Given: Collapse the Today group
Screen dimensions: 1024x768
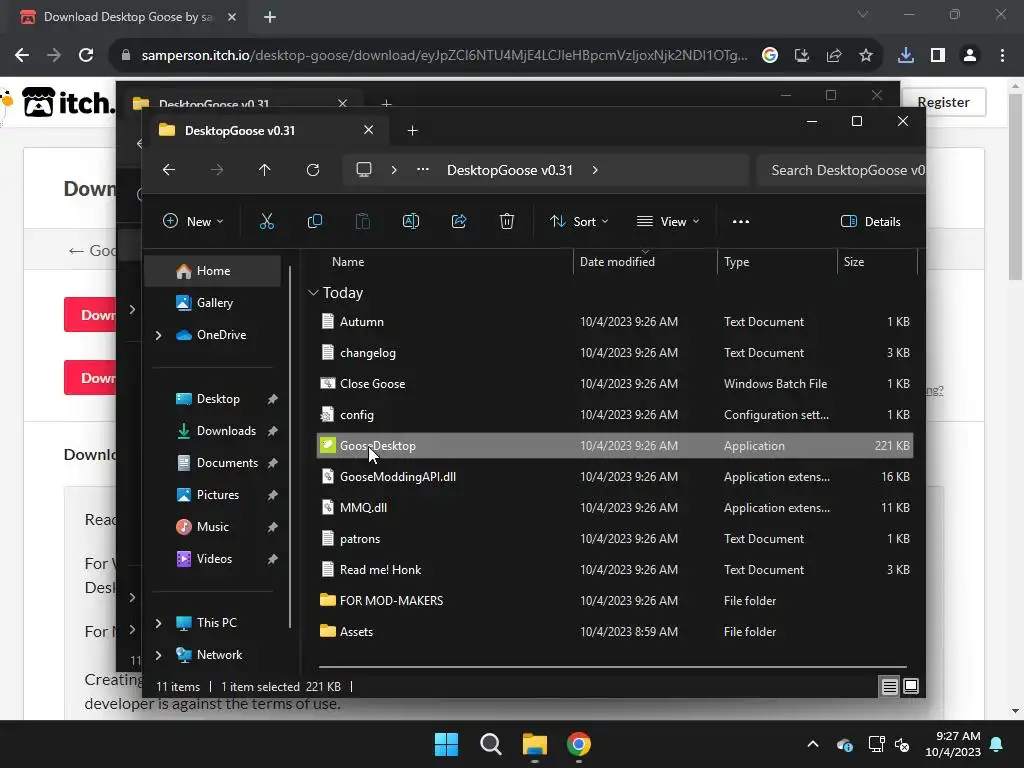Looking at the screenshot, I should pyautogui.click(x=313, y=293).
